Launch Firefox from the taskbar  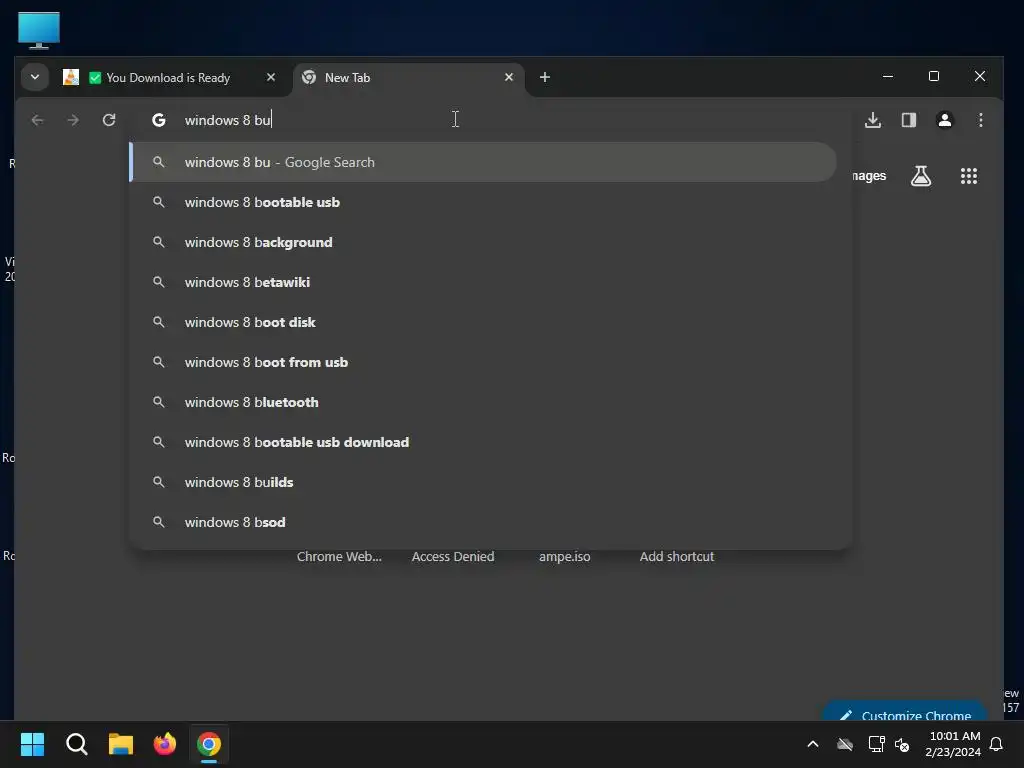pos(165,744)
